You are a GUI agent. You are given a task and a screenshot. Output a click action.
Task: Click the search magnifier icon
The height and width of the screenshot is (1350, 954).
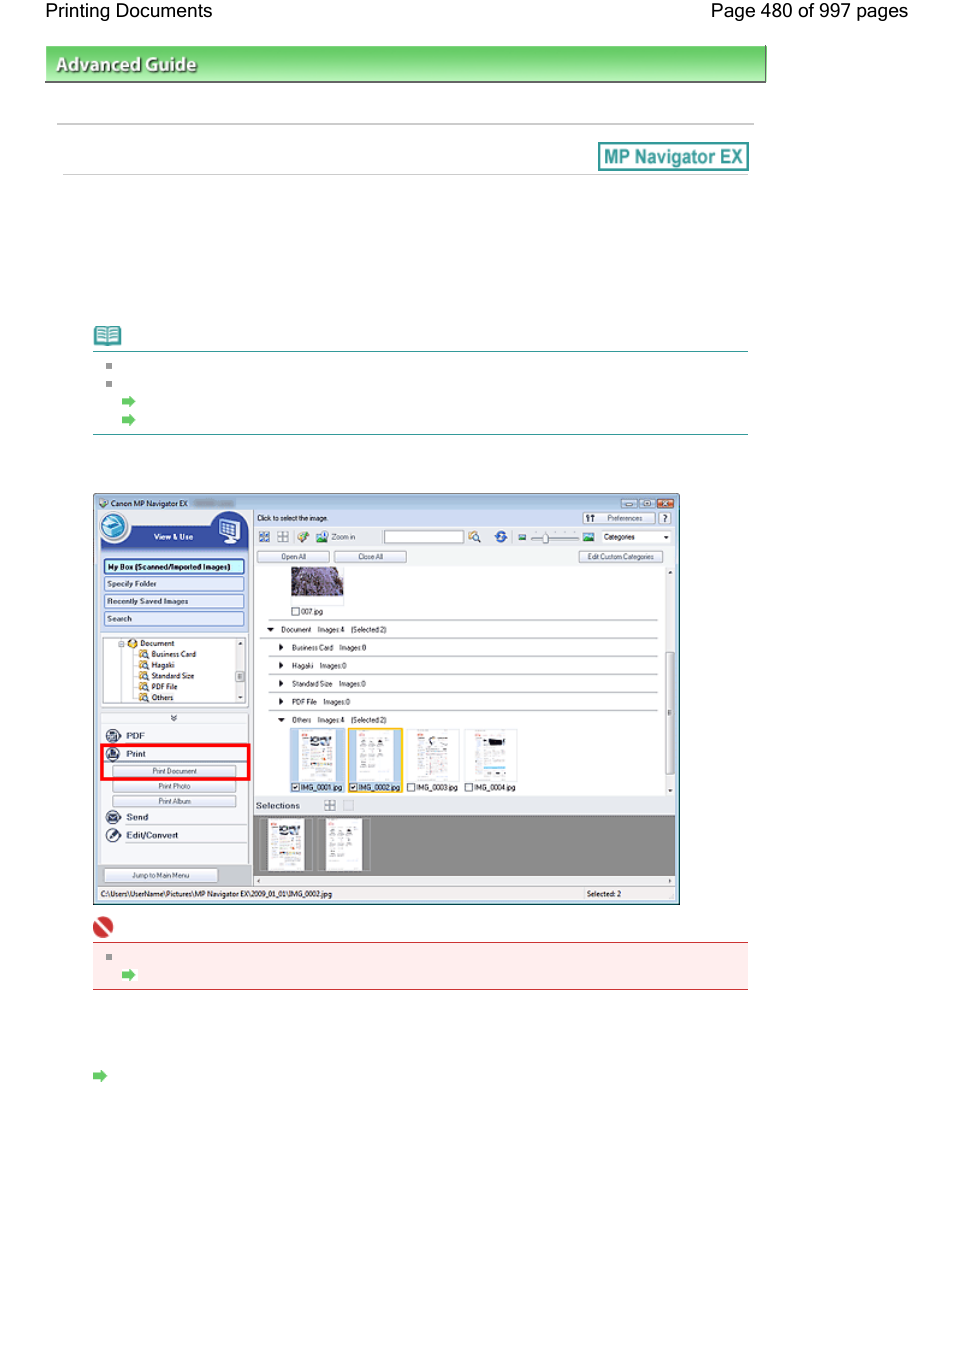475,537
